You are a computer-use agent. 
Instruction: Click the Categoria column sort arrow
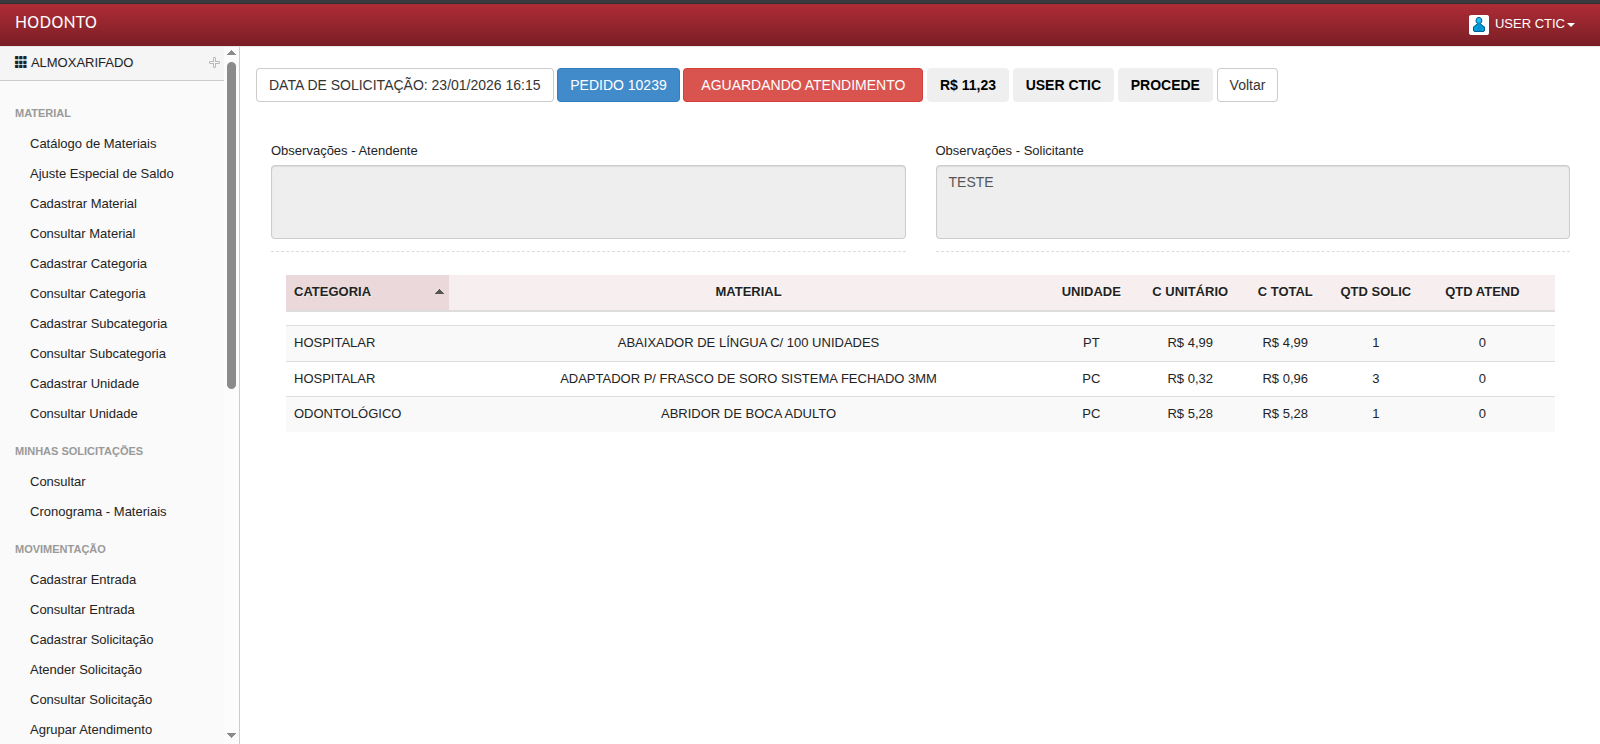439,292
